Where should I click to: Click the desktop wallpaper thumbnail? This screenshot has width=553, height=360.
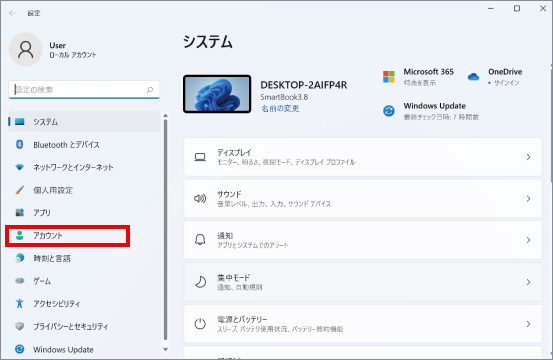click(x=217, y=94)
